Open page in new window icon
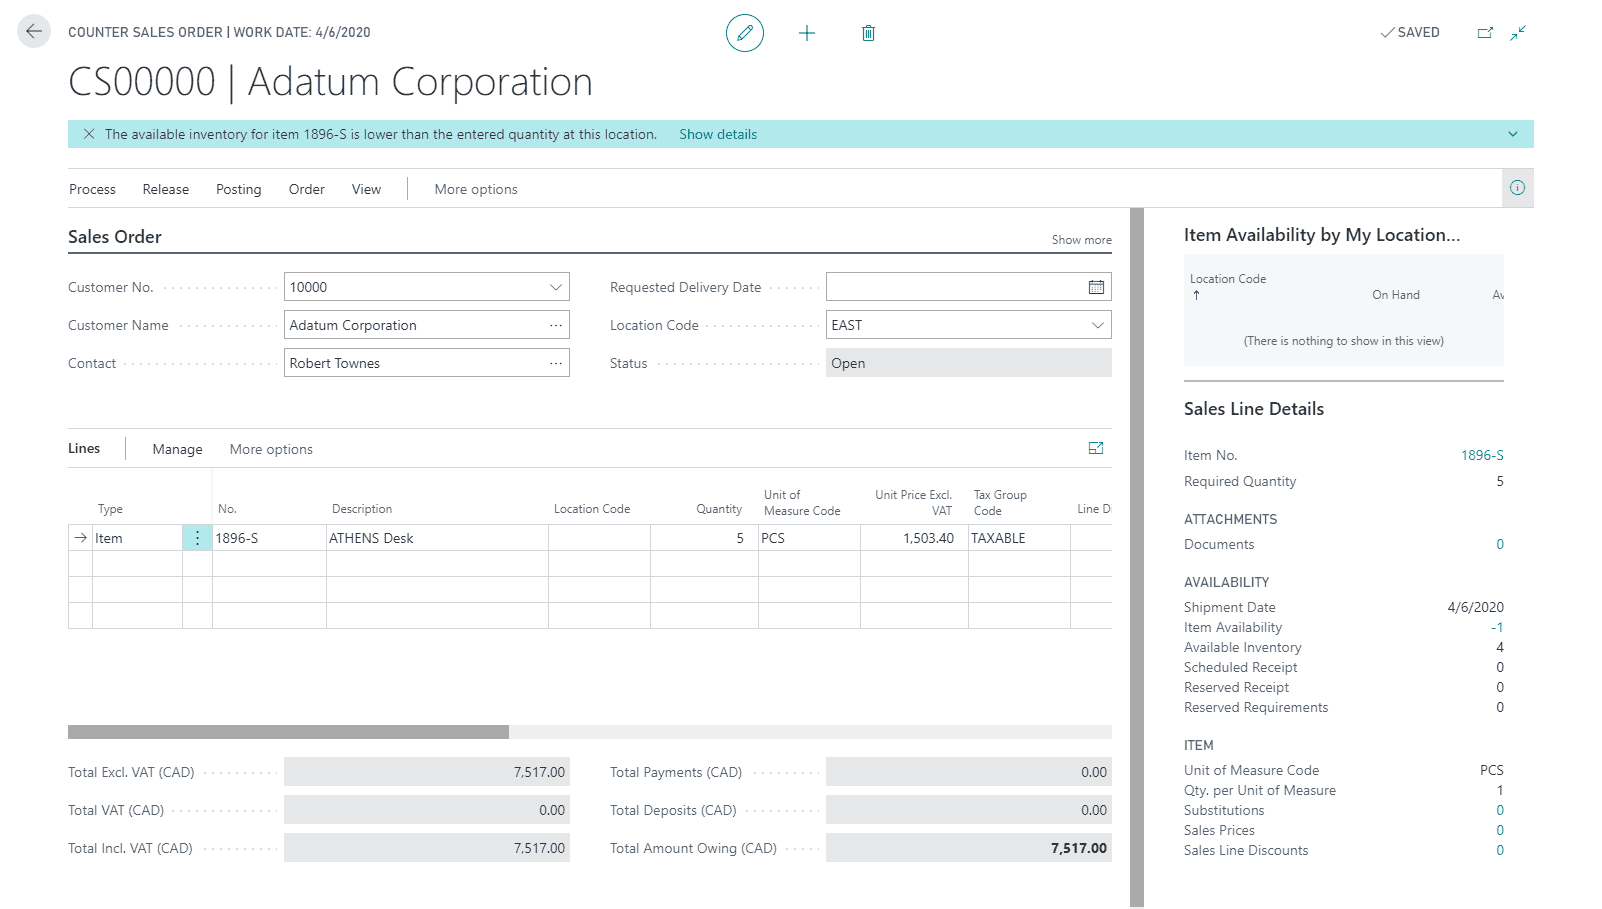Image resolution: width=1602 pixels, height=909 pixels. click(x=1485, y=33)
